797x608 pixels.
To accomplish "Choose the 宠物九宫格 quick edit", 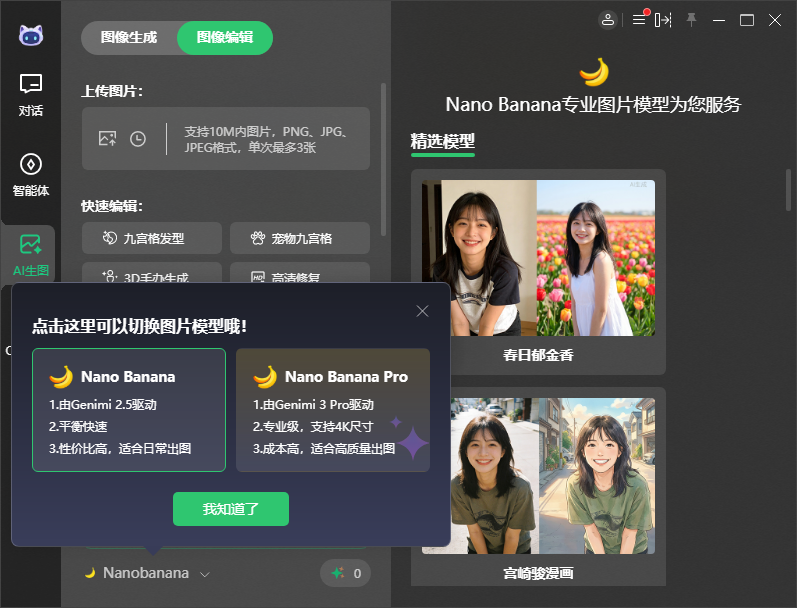I will [300, 238].
